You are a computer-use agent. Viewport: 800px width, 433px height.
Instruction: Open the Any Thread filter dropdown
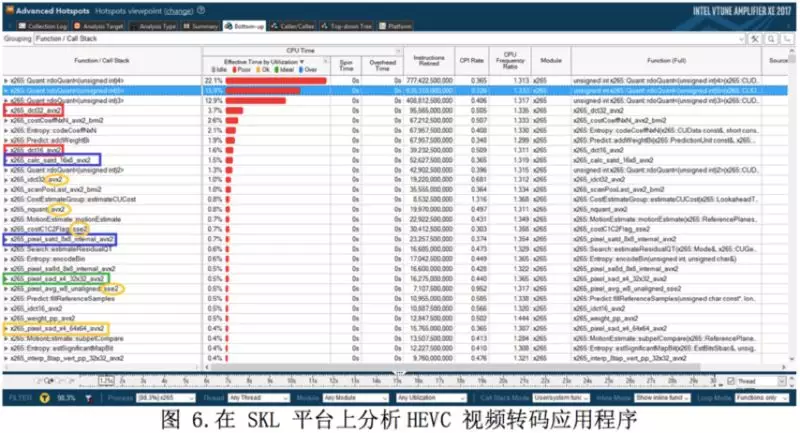click(x=259, y=398)
